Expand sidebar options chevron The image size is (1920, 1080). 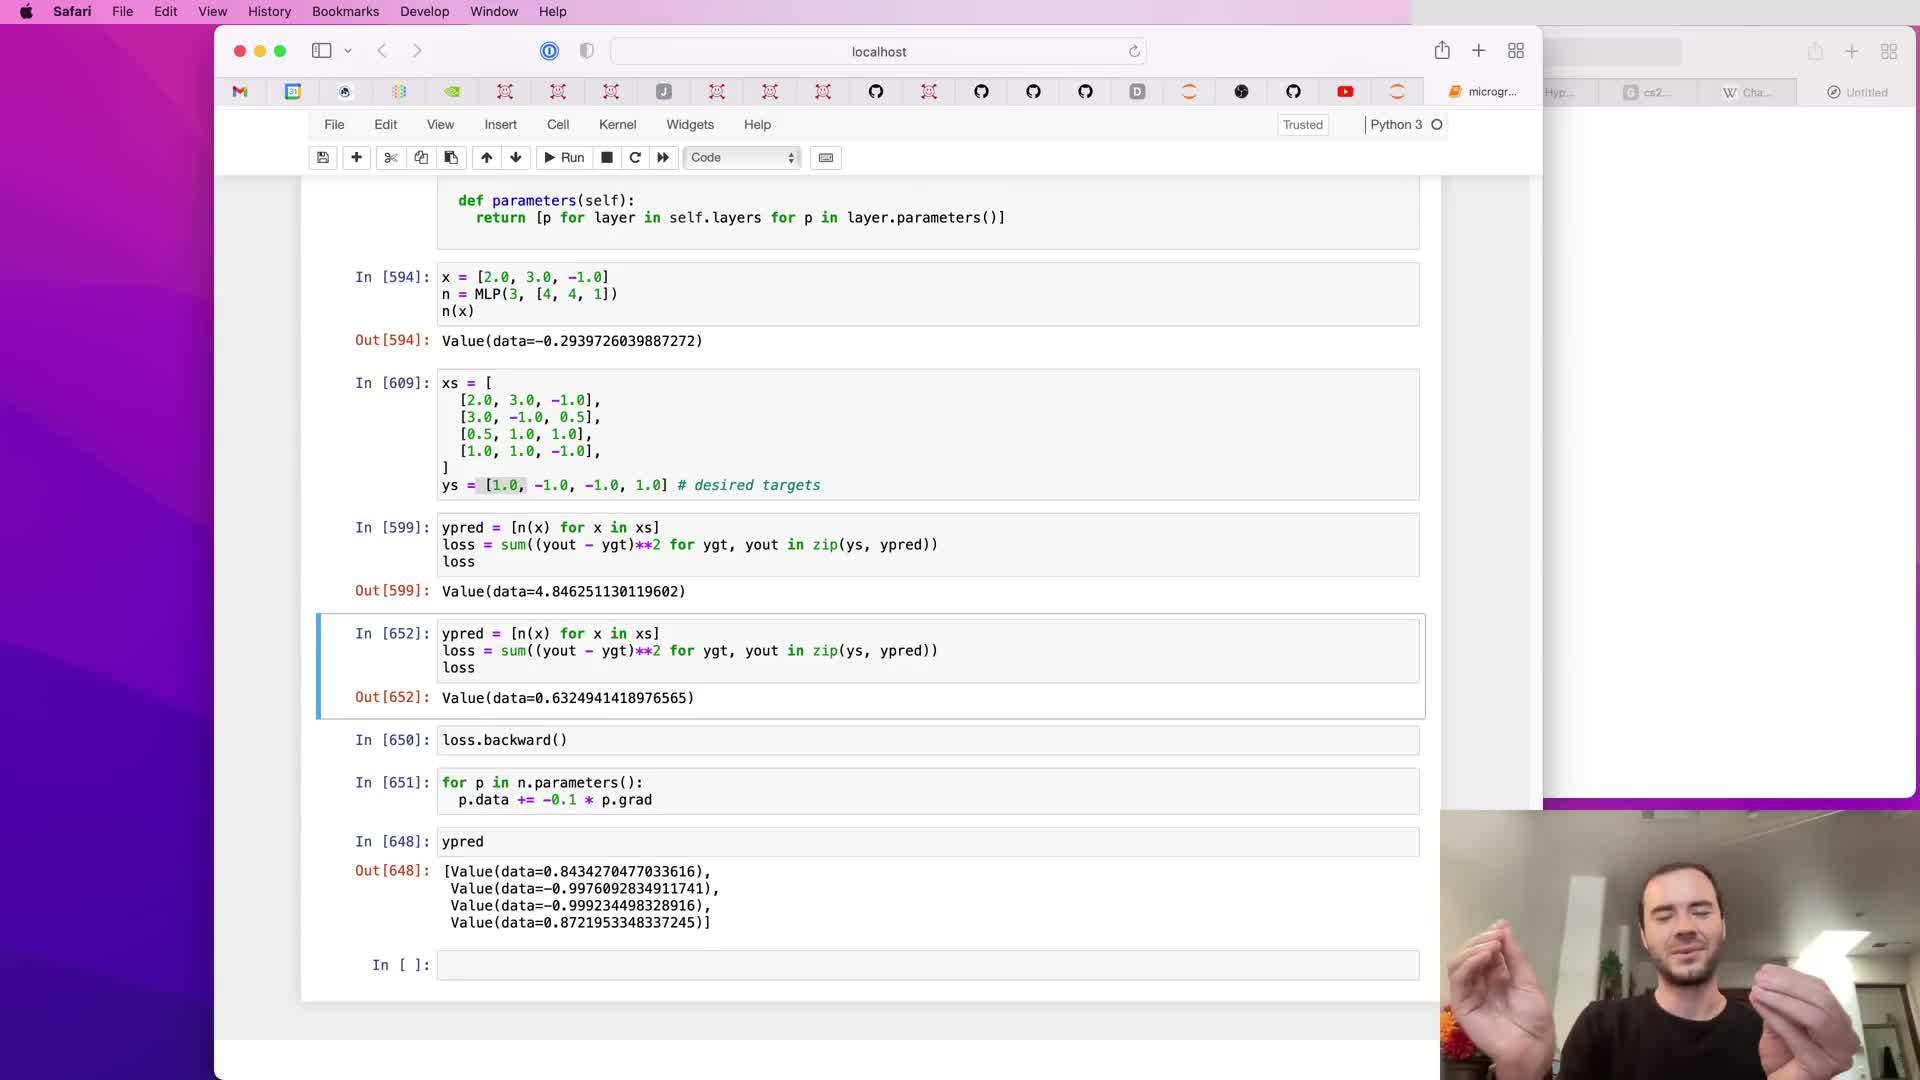click(348, 51)
